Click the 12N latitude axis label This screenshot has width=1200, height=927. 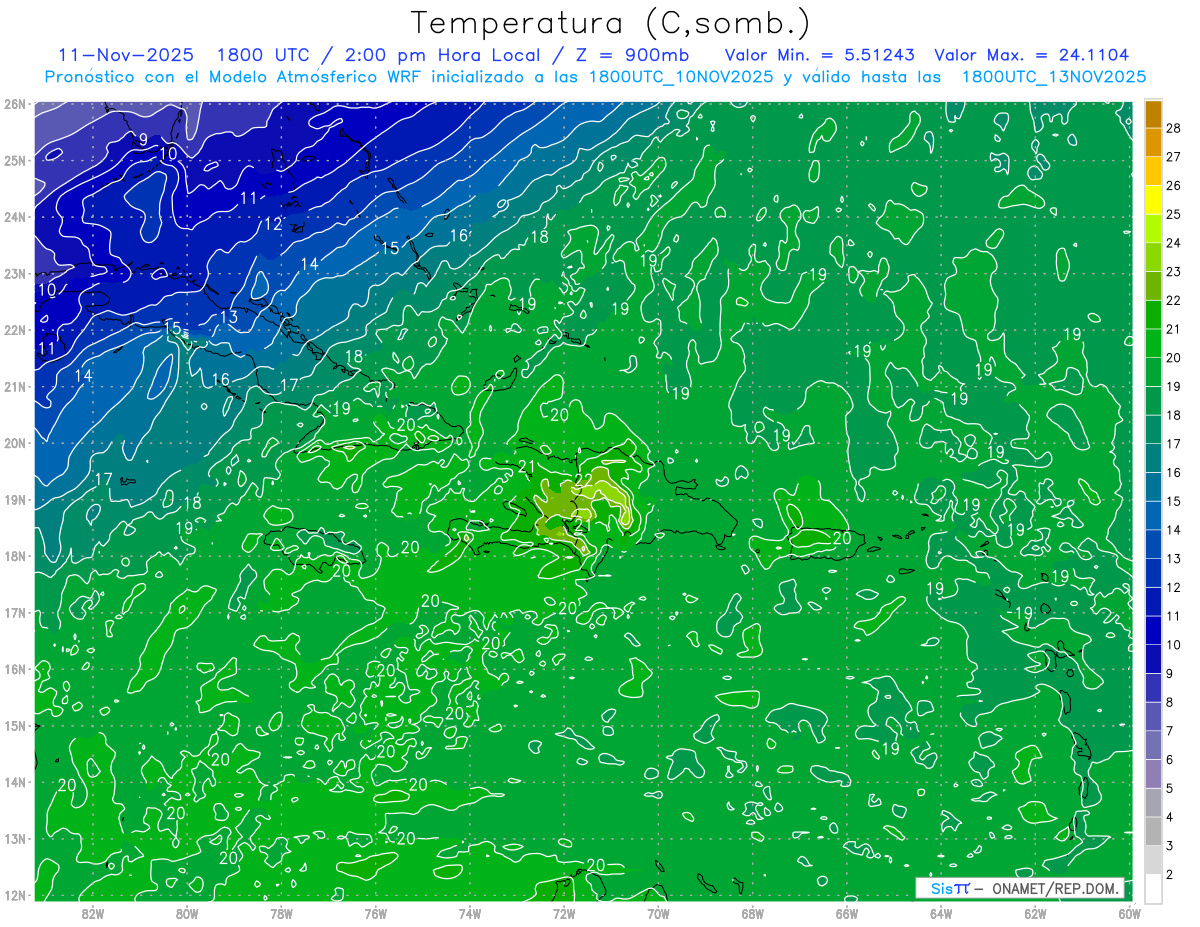point(15,895)
